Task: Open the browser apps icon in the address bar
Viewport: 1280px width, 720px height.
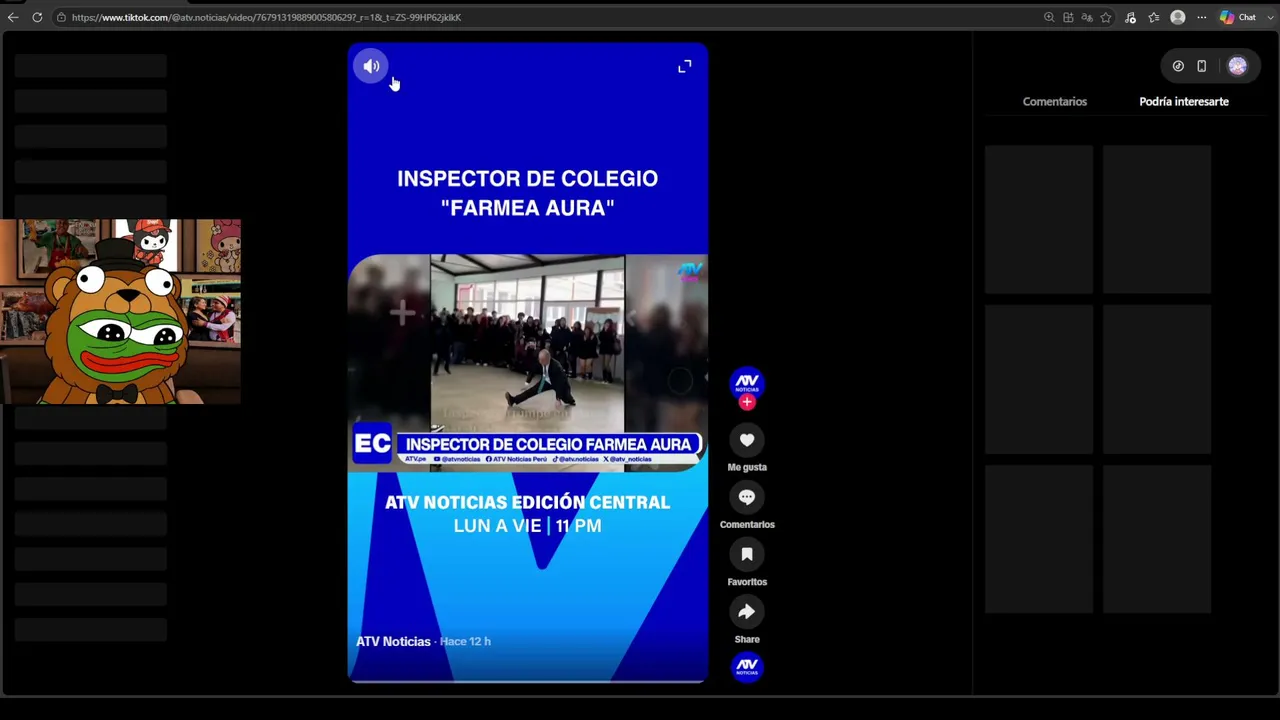Action: [x=1068, y=17]
